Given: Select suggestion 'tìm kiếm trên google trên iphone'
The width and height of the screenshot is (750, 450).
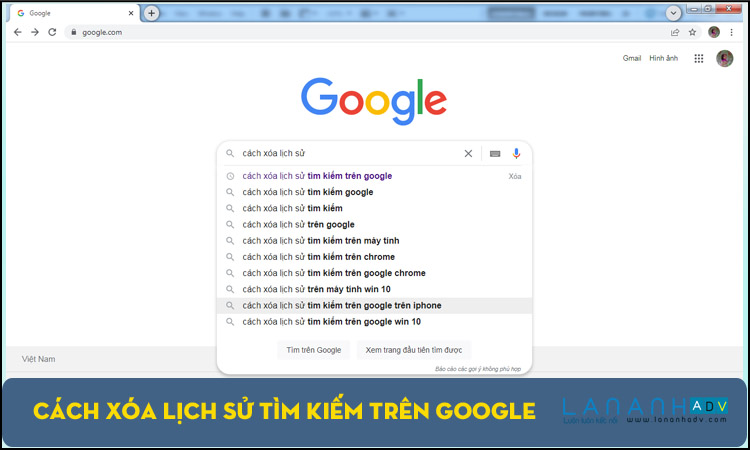Looking at the screenshot, I should coord(374,306).
